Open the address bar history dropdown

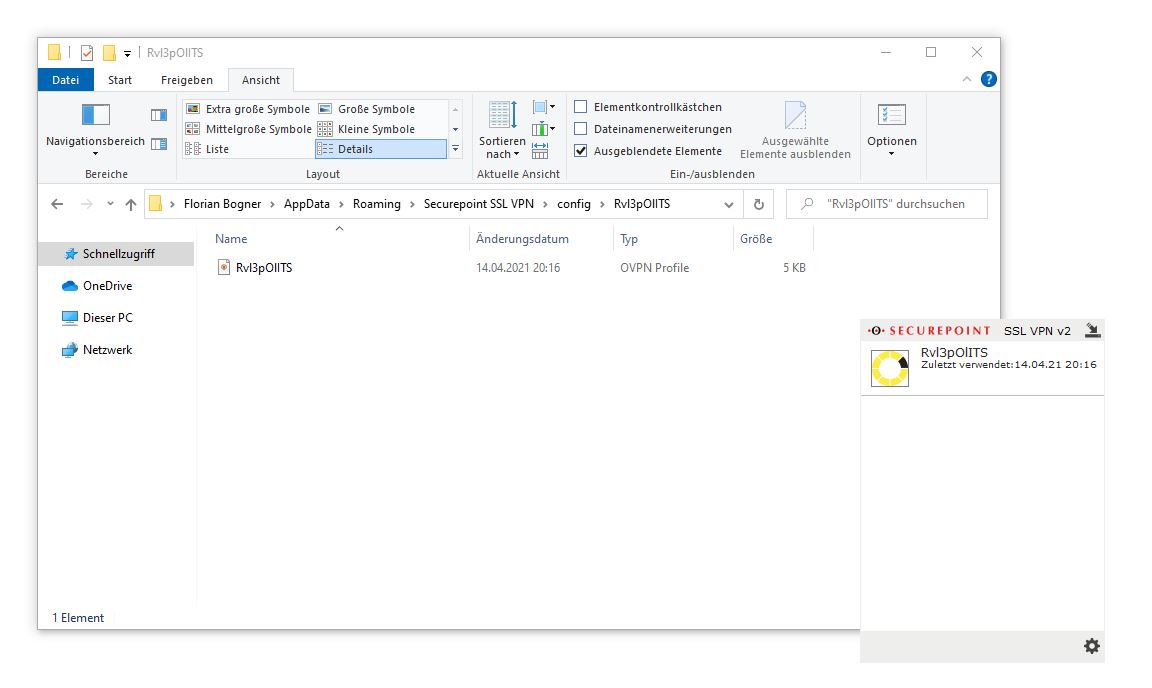(x=729, y=204)
